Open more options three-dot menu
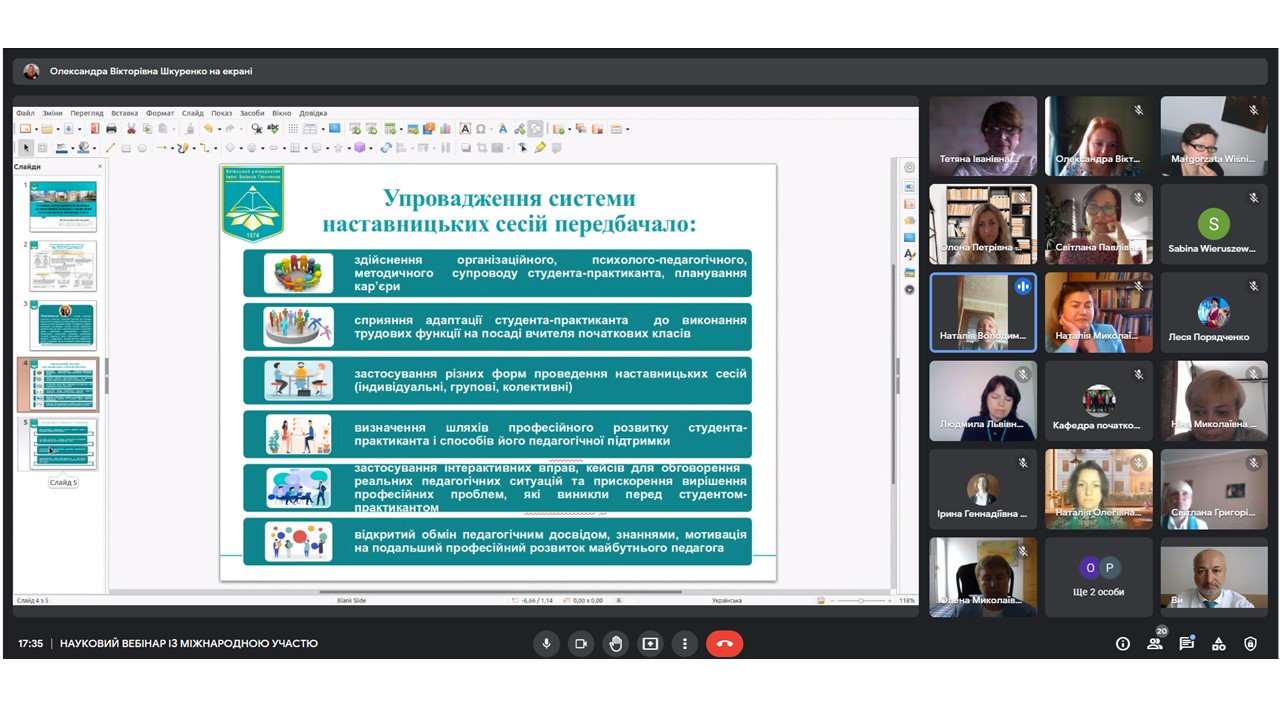 (685, 644)
